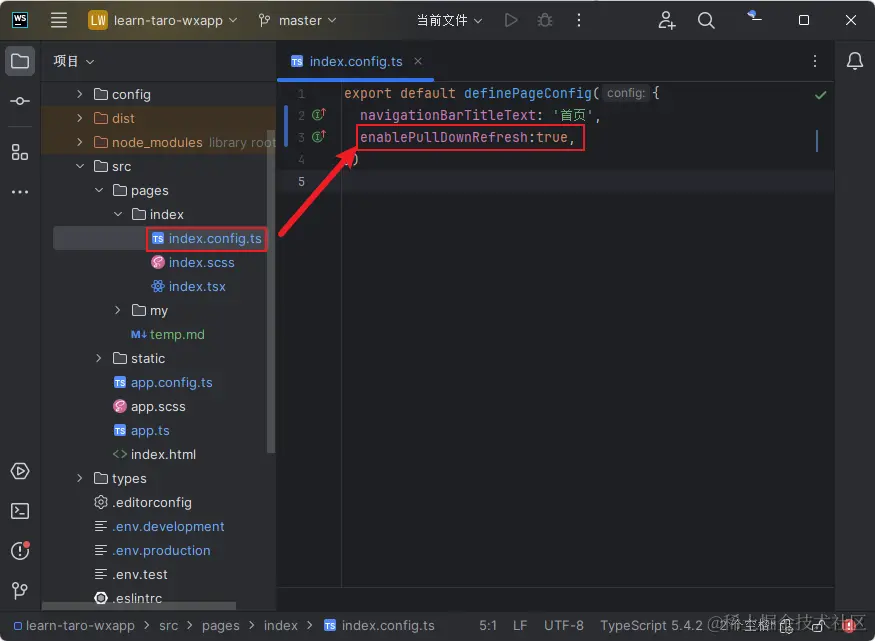Select app.ts file
Image resolution: width=875 pixels, height=641 pixels.
pos(142,430)
